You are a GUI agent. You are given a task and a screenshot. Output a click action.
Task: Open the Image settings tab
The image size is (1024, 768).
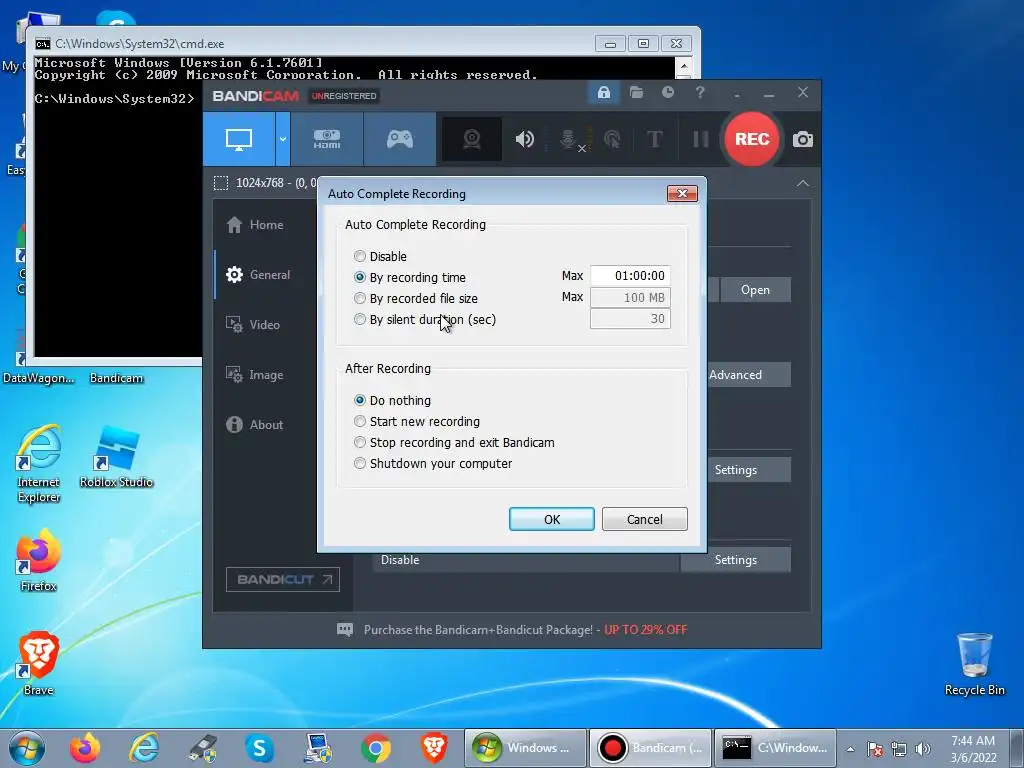click(x=254, y=375)
